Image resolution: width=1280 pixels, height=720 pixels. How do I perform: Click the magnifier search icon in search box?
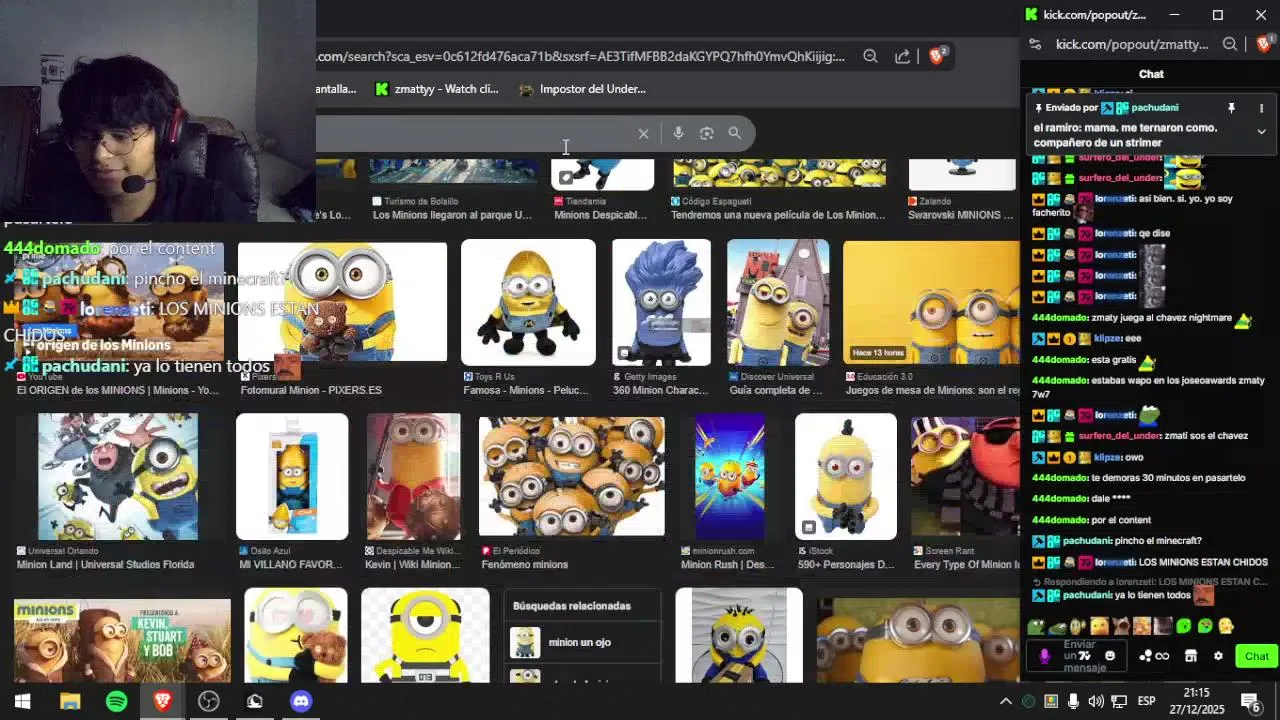[735, 133]
